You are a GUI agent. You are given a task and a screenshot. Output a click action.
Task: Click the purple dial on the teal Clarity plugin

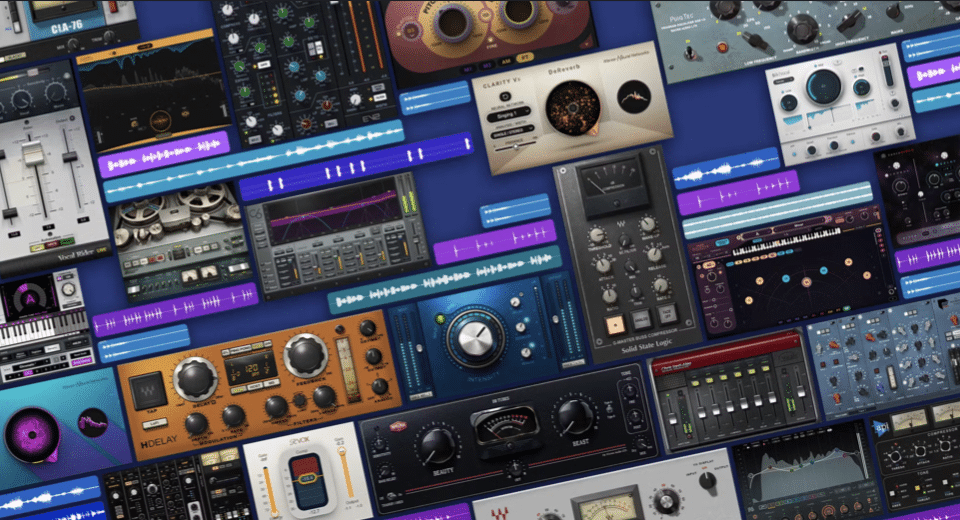click(32, 434)
